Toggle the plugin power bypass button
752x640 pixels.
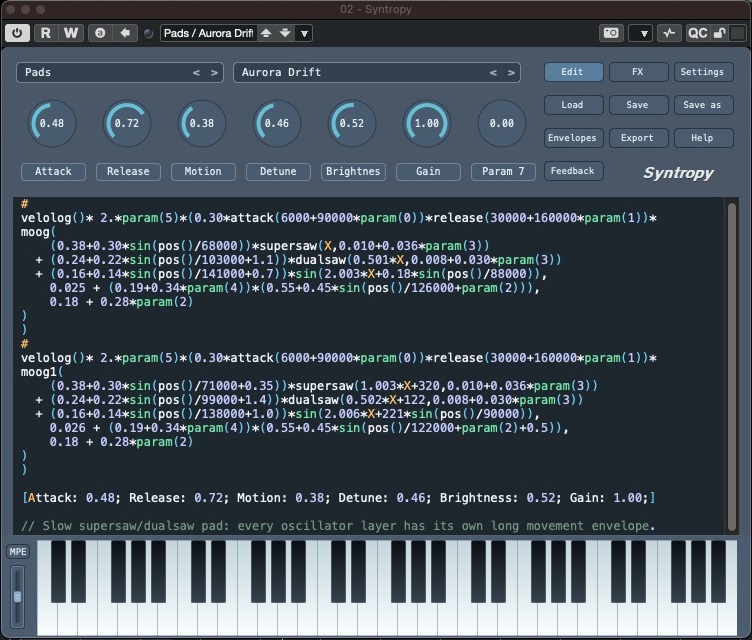tap(17, 33)
